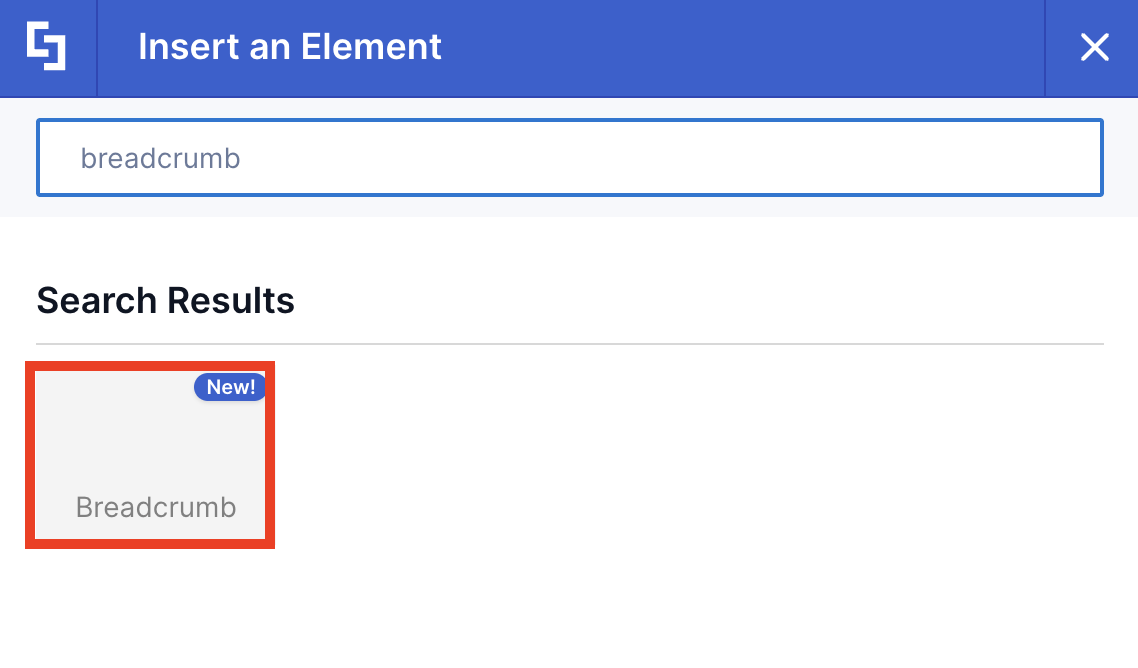Select the logo glyph left of the title bar
Viewport: 1138px width, 668px height.
point(47,47)
